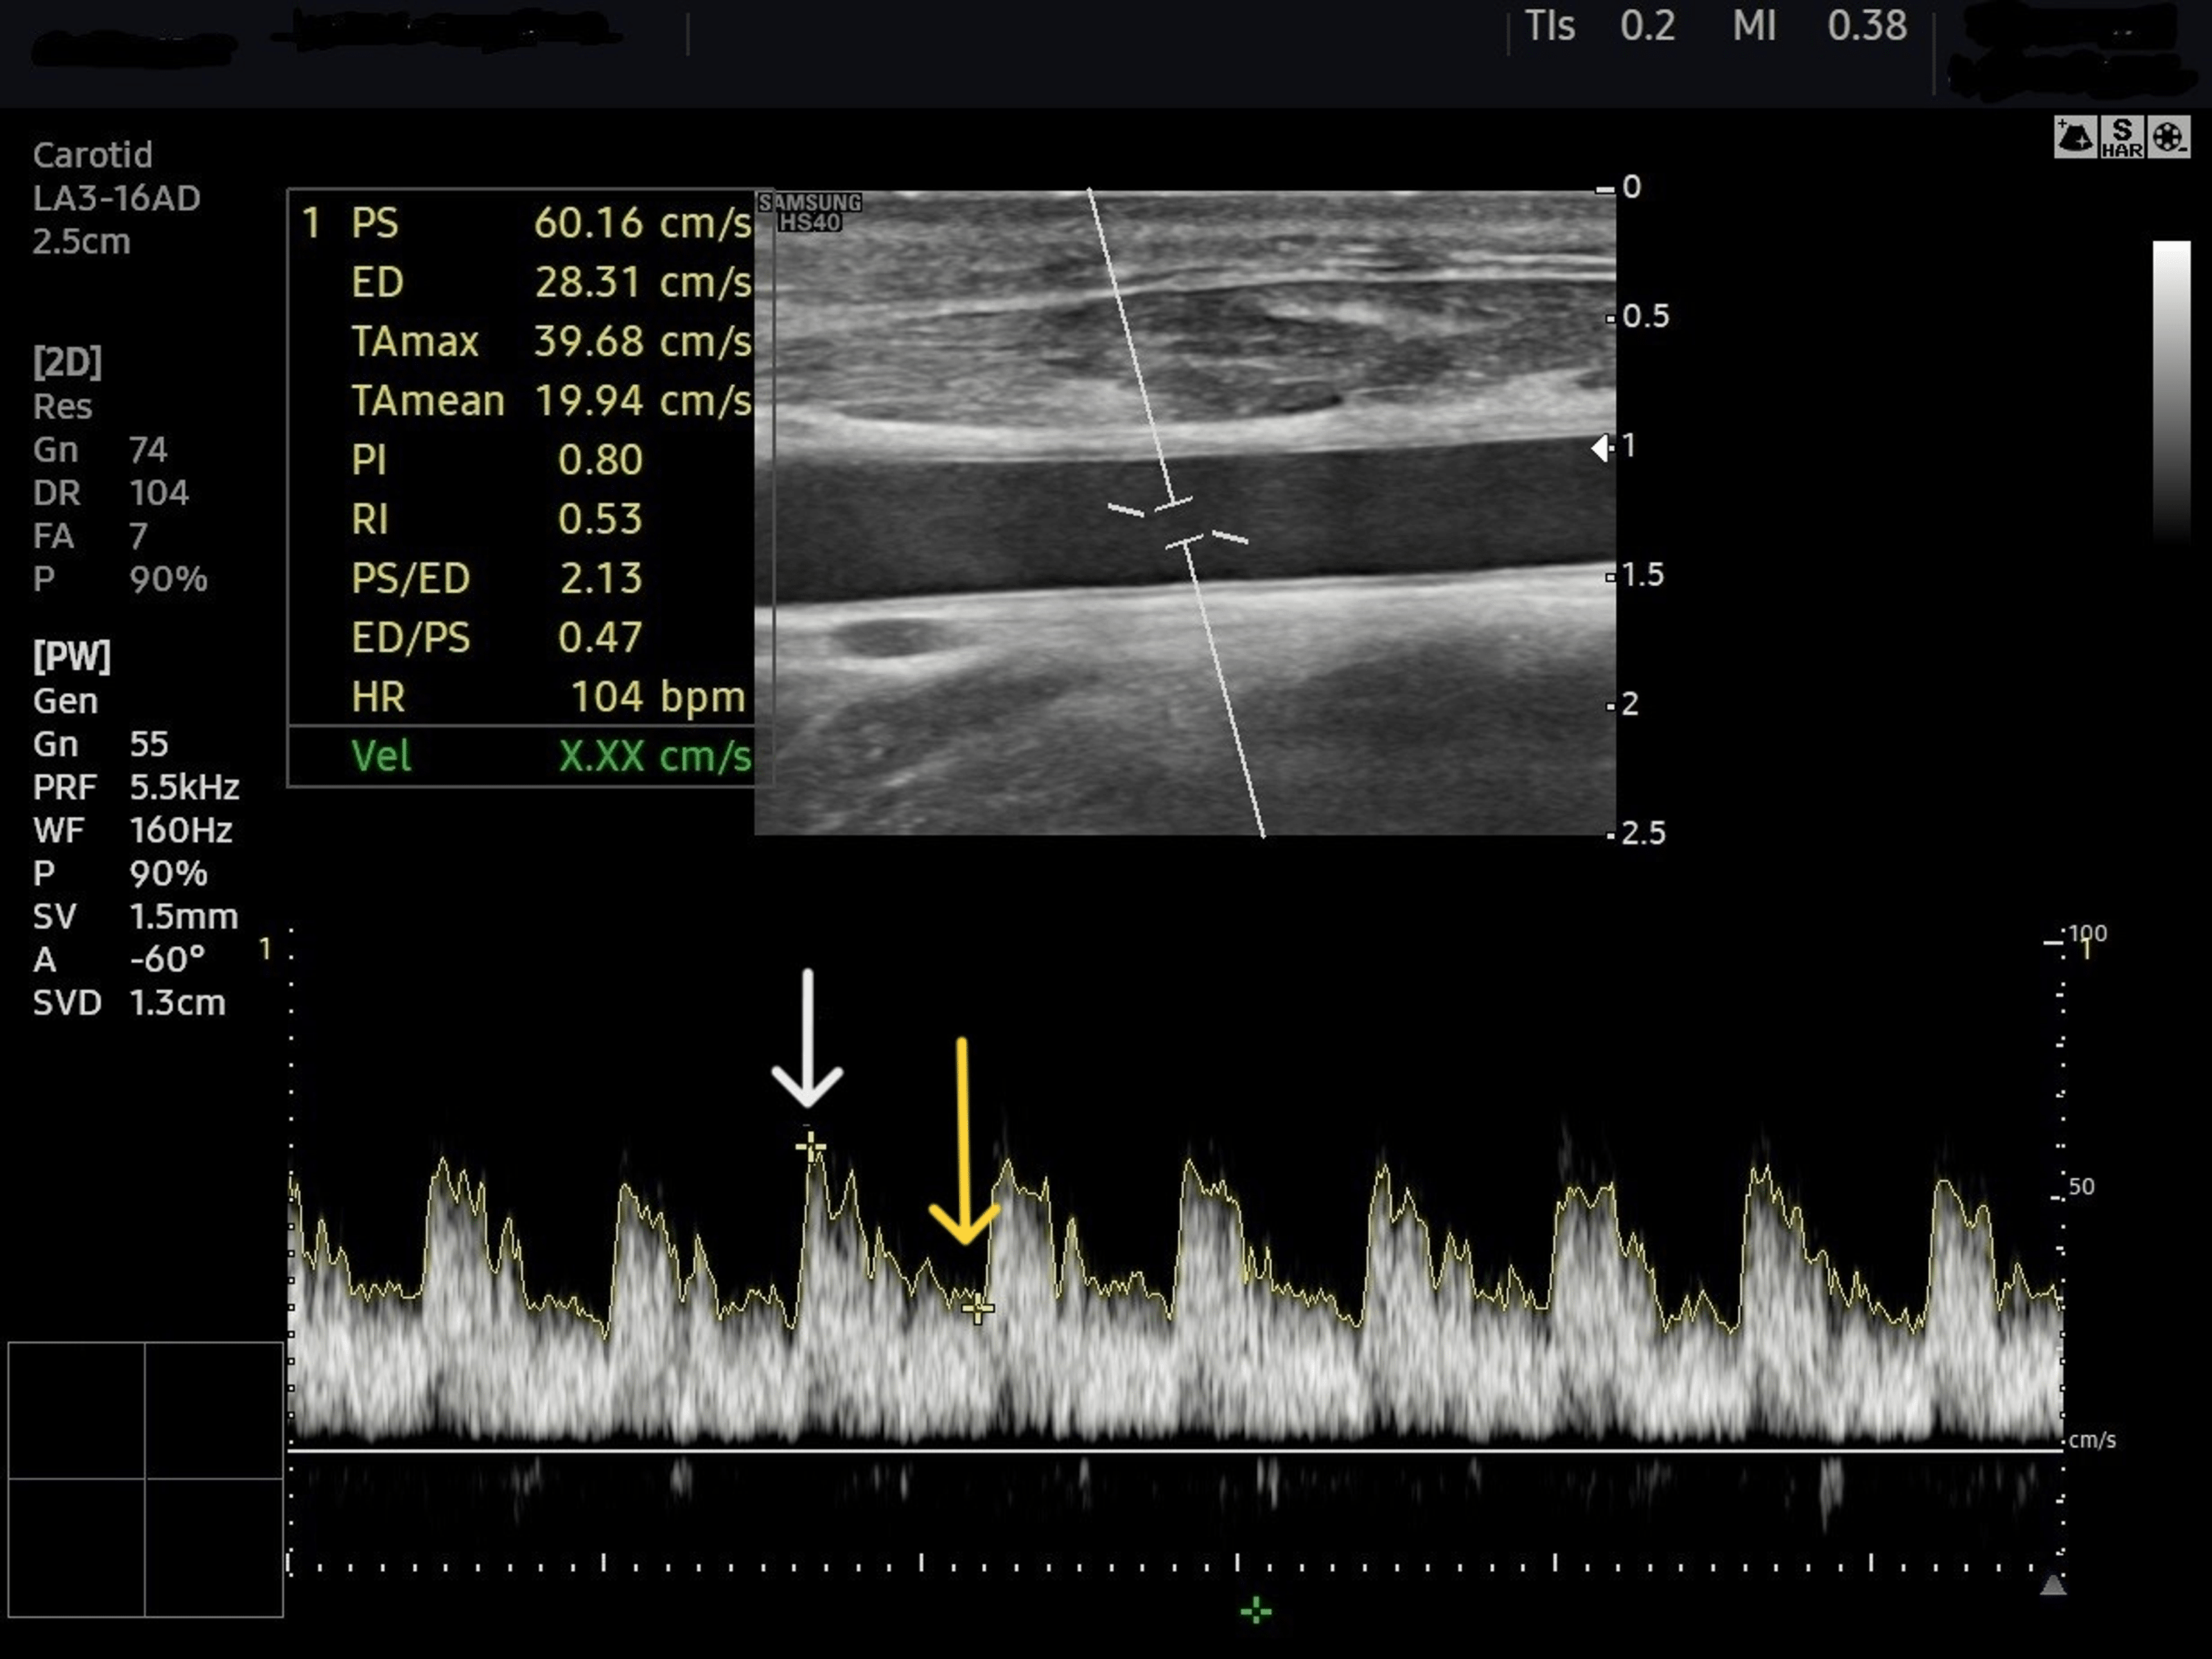2212x1659 pixels.
Task: Open the LA3-16AD transducer selector
Action: pos(117,199)
